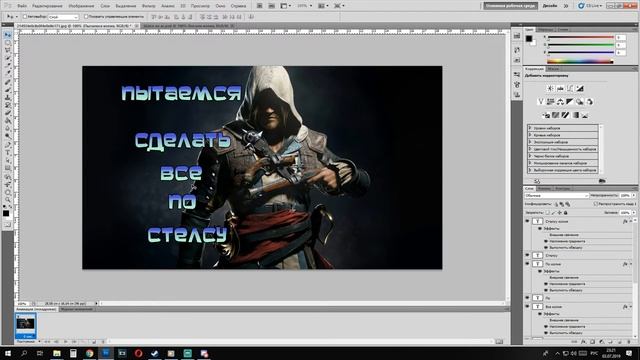The height and width of the screenshot is (360, 640).
Task: Open the layer blend mode dropdown 'Обычные'
Action: [557, 196]
